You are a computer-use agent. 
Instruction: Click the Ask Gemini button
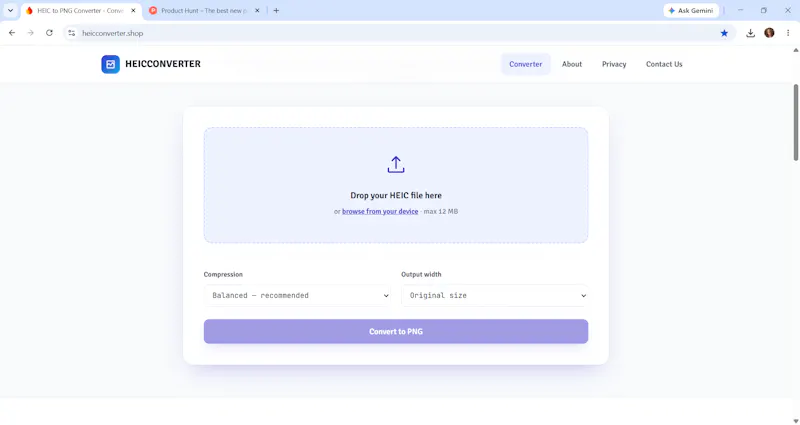point(691,11)
